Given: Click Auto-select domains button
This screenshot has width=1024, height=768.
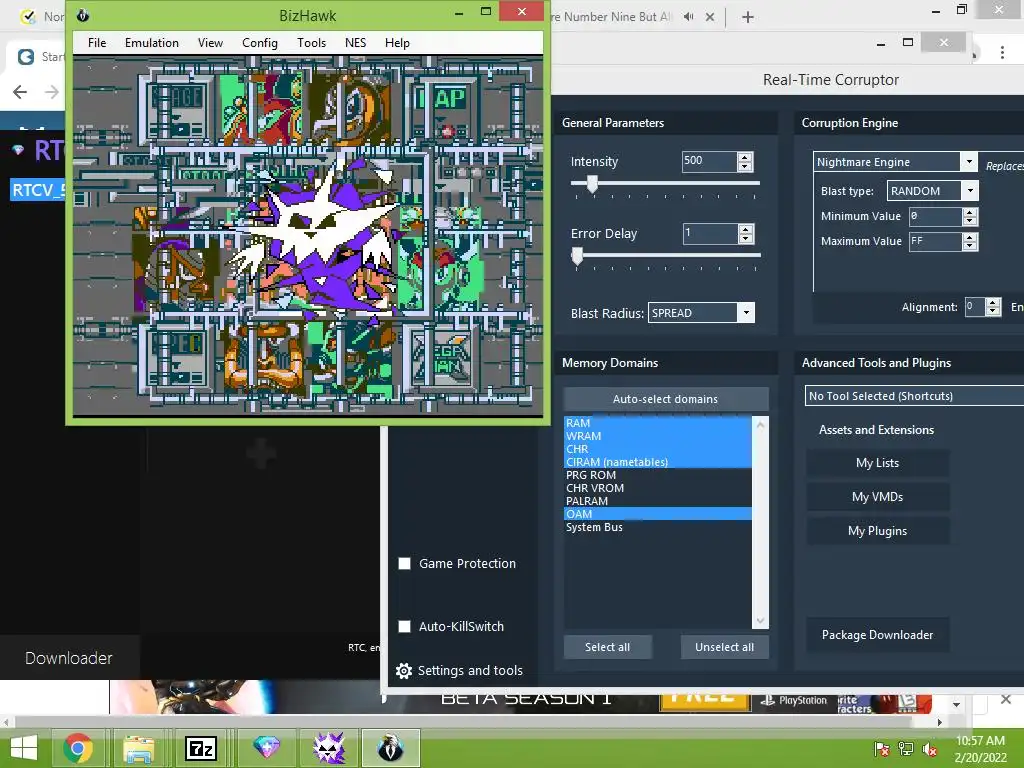Looking at the screenshot, I should click(x=665, y=399).
